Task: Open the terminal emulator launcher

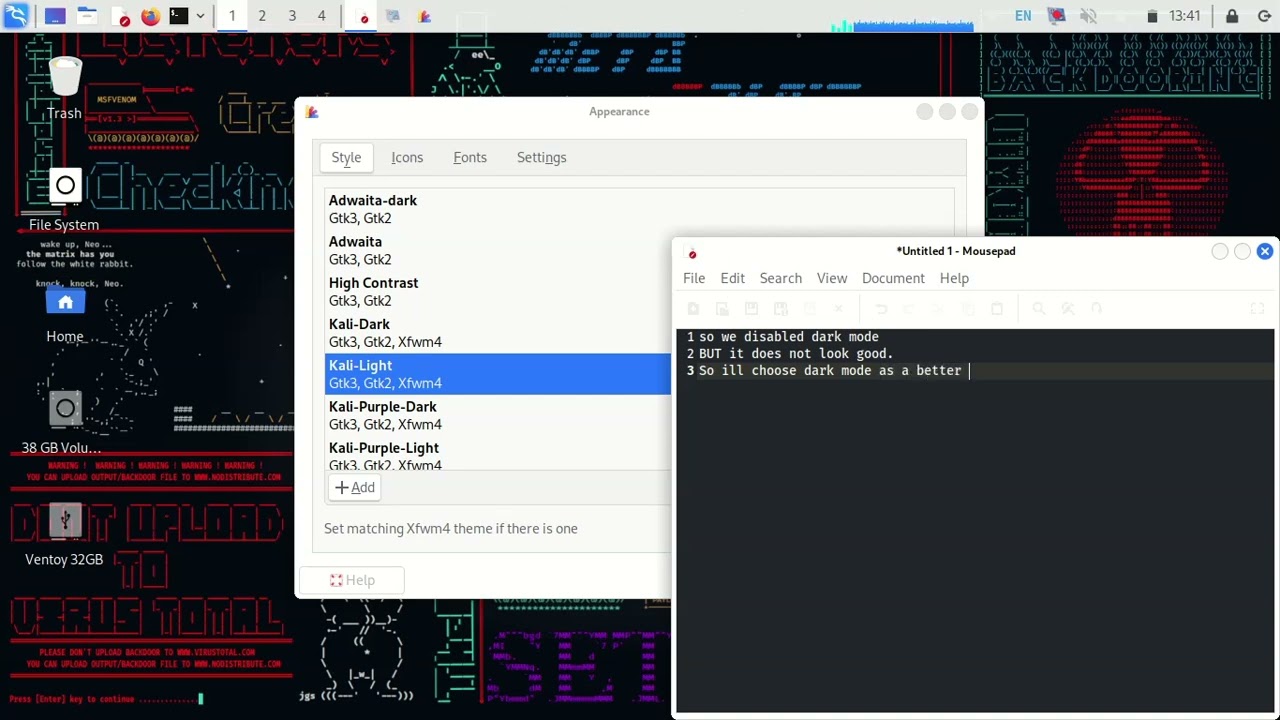Action: pyautogui.click(x=178, y=16)
